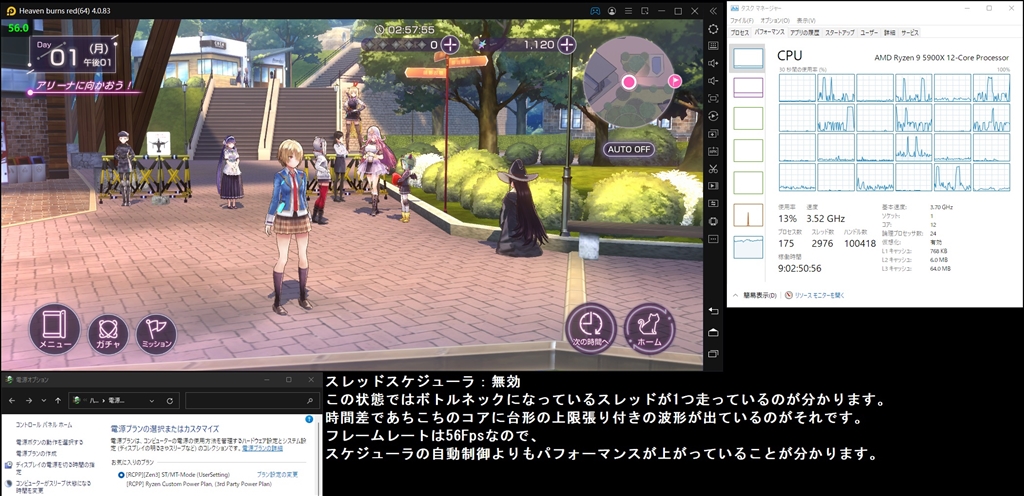Switch to the プロセス tab
Viewport: 1024px width, 496px height.
coord(740,33)
